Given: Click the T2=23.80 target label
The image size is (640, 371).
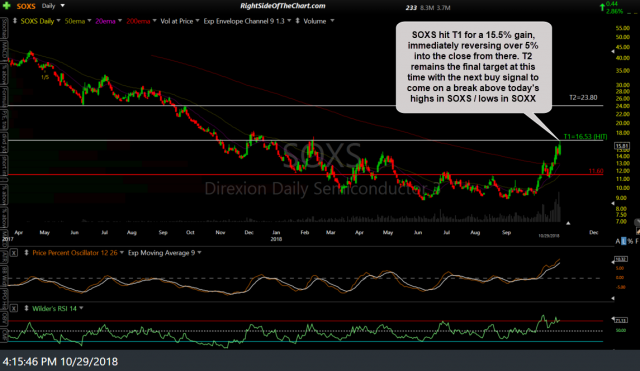Looking at the screenshot, I should click(x=583, y=98).
